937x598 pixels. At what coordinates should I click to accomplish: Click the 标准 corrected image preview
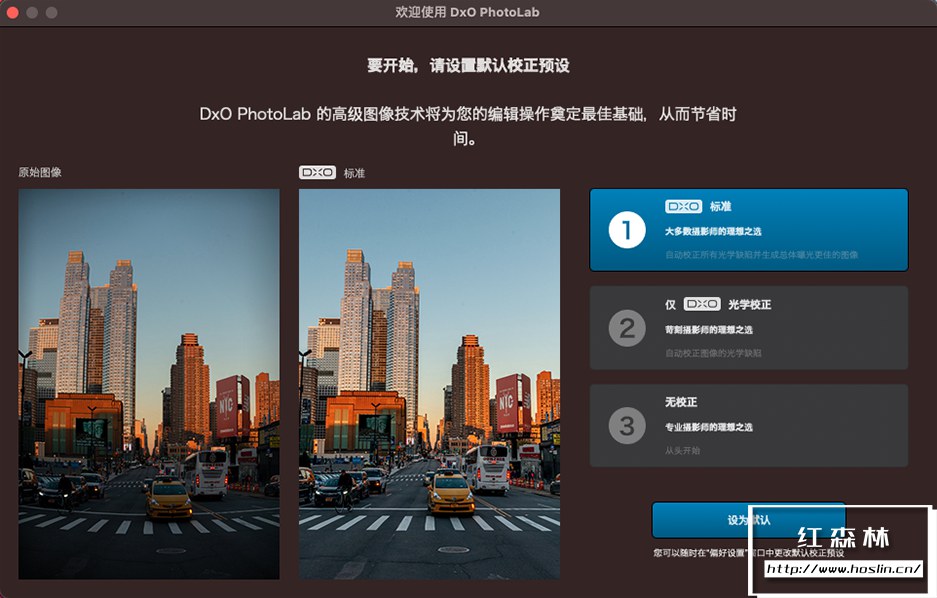point(429,384)
